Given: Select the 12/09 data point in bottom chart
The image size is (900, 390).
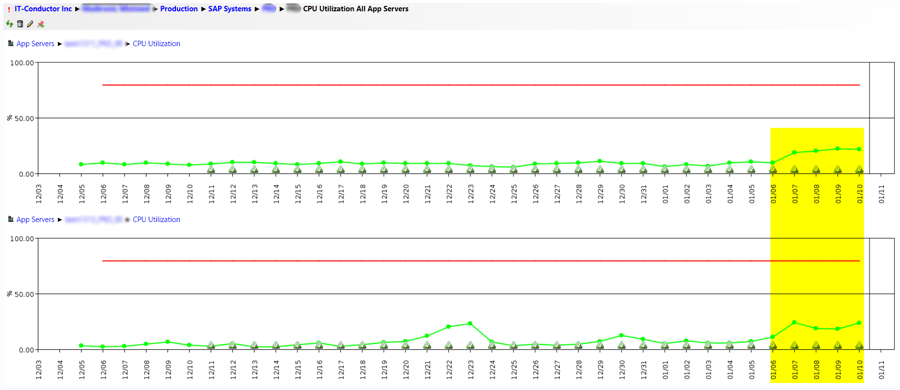Looking at the screenshot, I should pyautogui.click(x=167, y=342).
